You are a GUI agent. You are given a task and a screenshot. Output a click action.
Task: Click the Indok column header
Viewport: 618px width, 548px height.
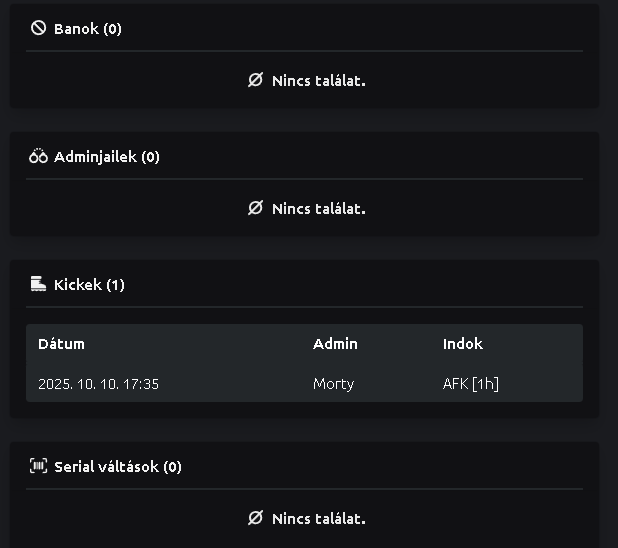[463, 344]
